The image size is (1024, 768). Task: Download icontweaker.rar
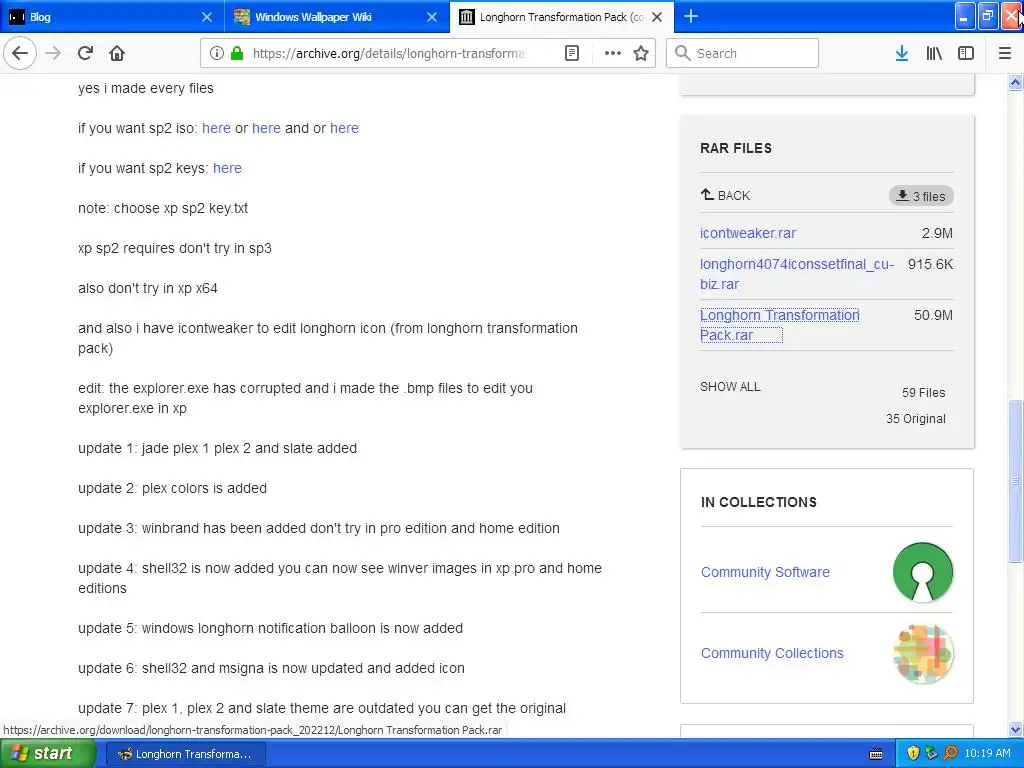[748, 233]
